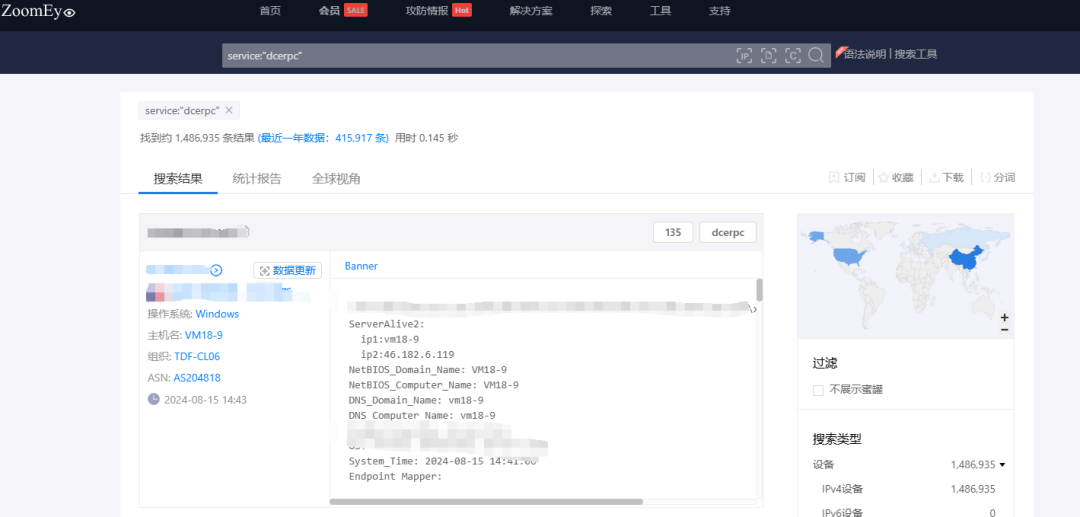Open 首页 in top navigation
1080x517 pixels.
pos(270,11)
